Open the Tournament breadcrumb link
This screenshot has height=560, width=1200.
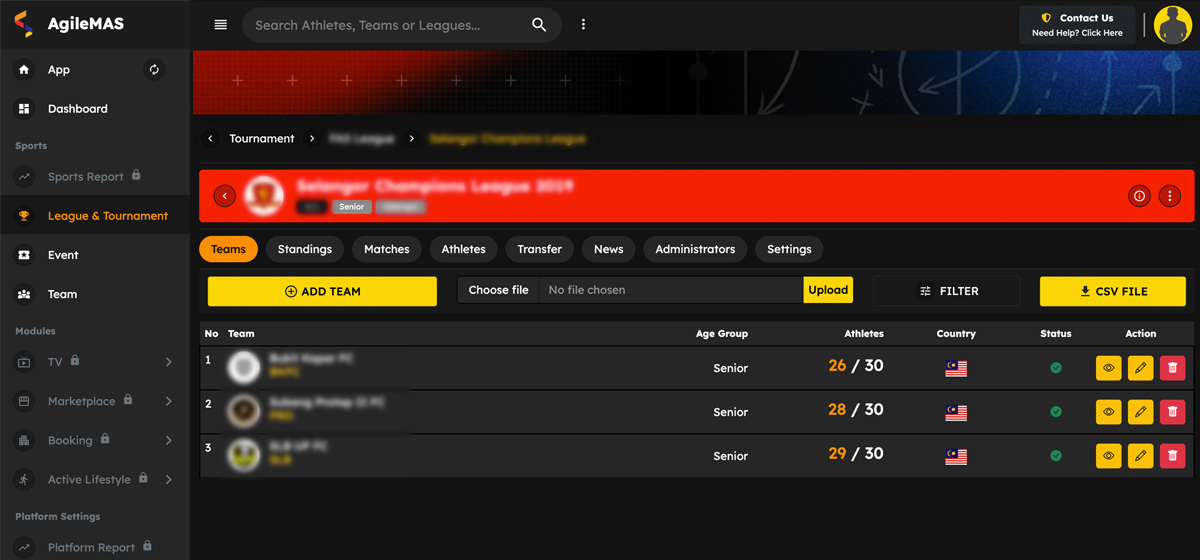262,139
